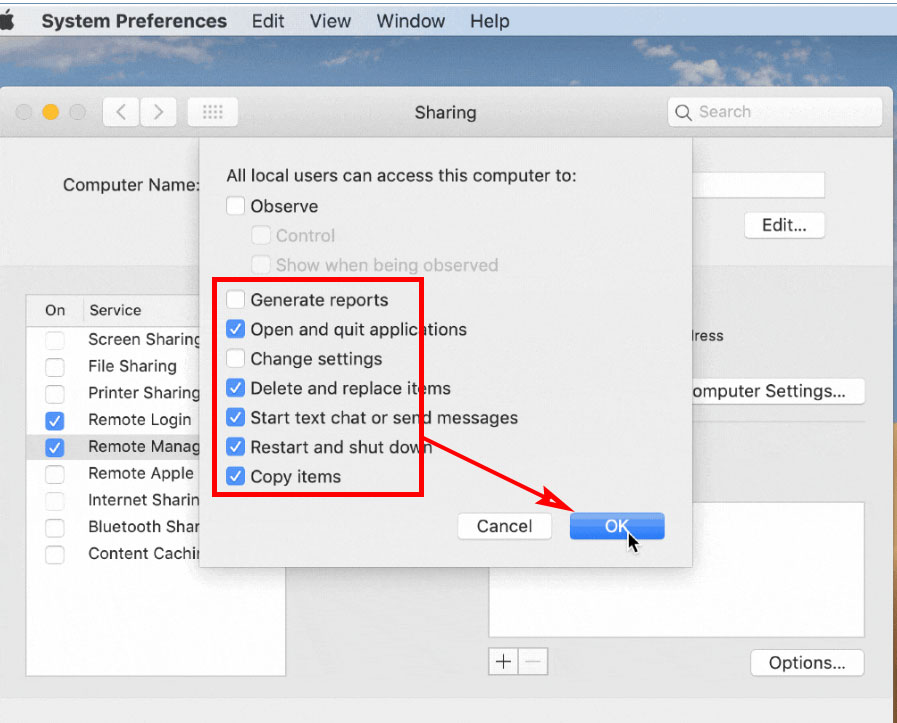This screenshot has width=897, height=723.
Task: Show all preferences grid icon
Action: coord(213,112)
